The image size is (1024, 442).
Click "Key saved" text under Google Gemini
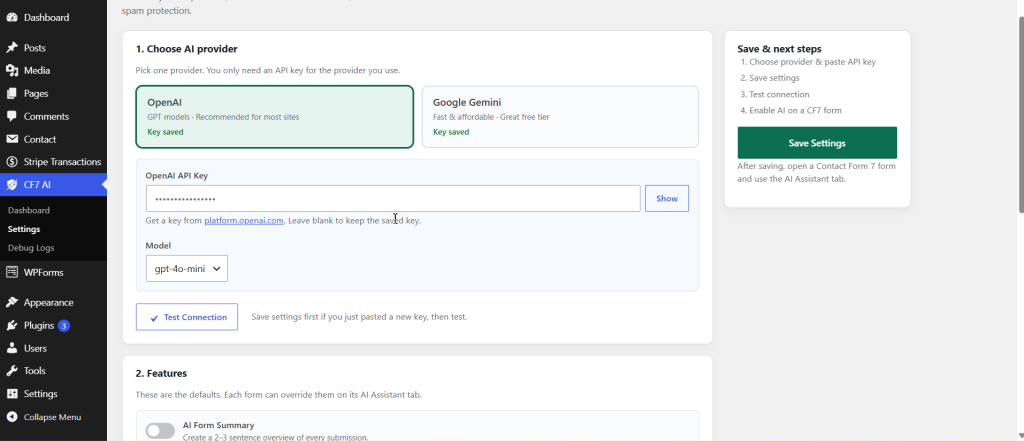451,132
